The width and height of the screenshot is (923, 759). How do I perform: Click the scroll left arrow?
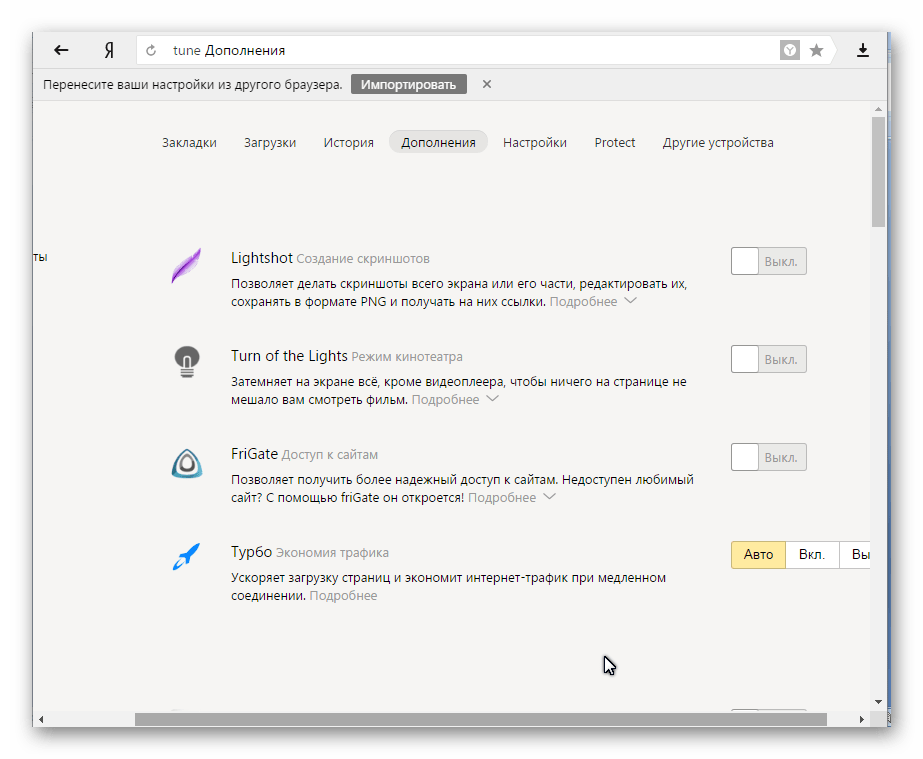click(x=41, y=719)
